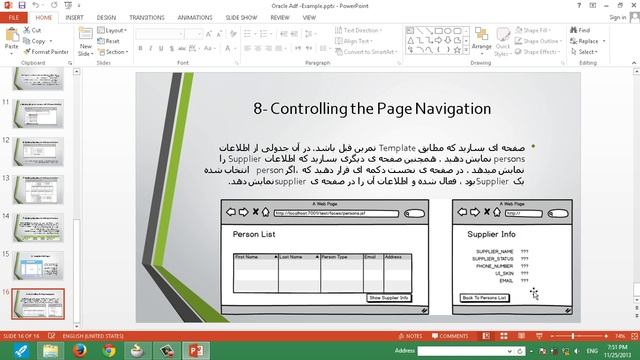640x360 pixels.
Task: Activate the Format Painter brush
Action: [x=46, y=52]
